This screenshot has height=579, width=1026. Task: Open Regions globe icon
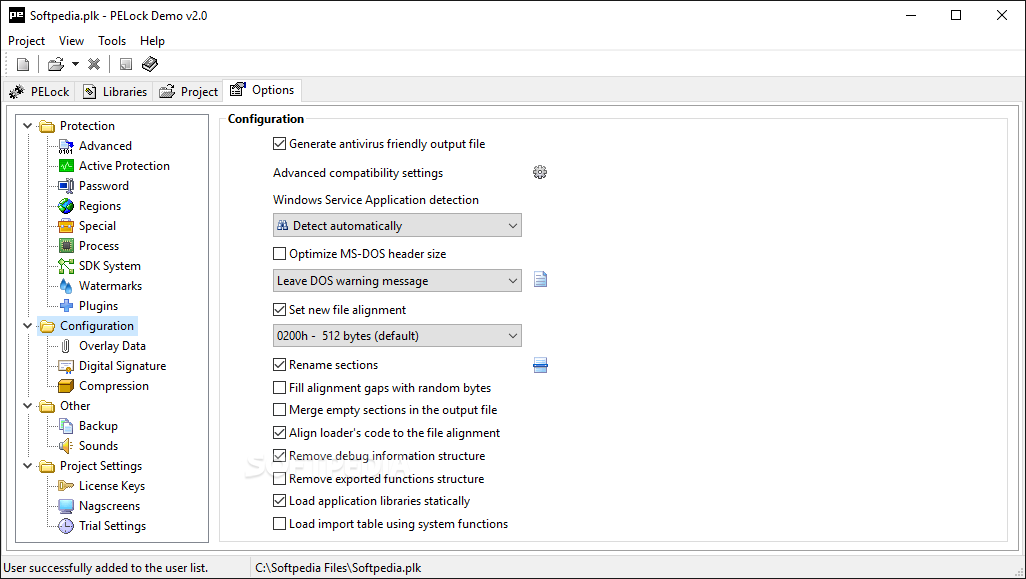[x=66, y=206]
